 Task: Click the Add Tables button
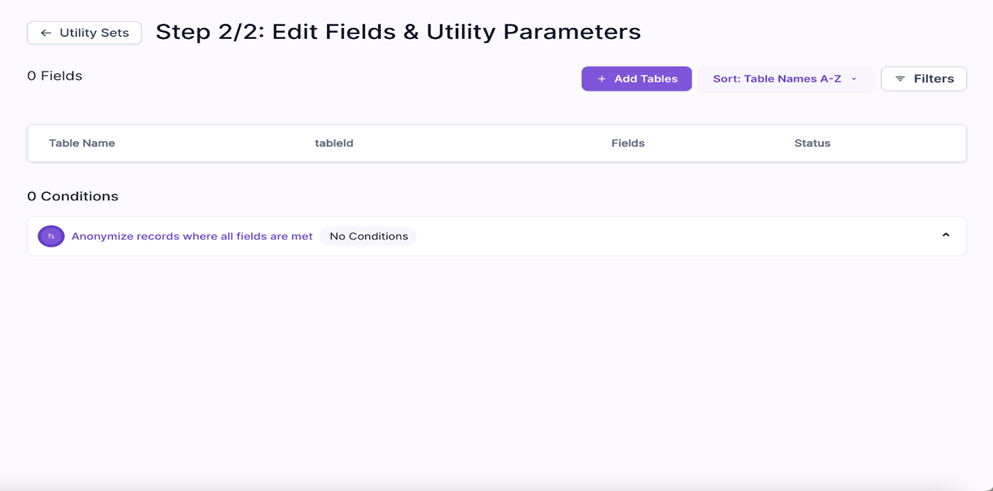click(x=636, y=79)
